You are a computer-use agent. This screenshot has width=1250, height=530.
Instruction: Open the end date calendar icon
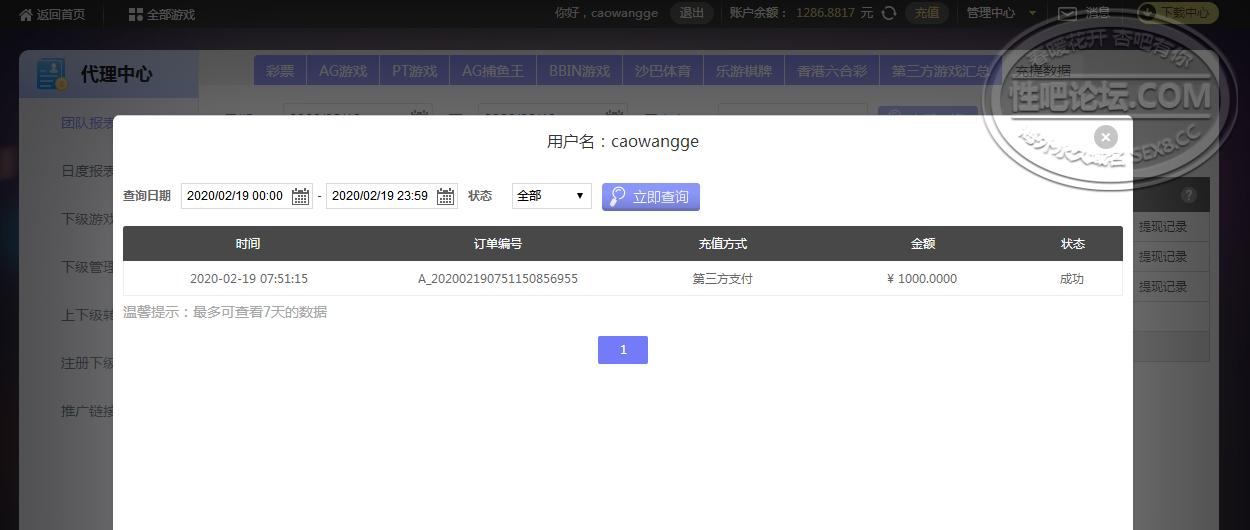(446, 196)
